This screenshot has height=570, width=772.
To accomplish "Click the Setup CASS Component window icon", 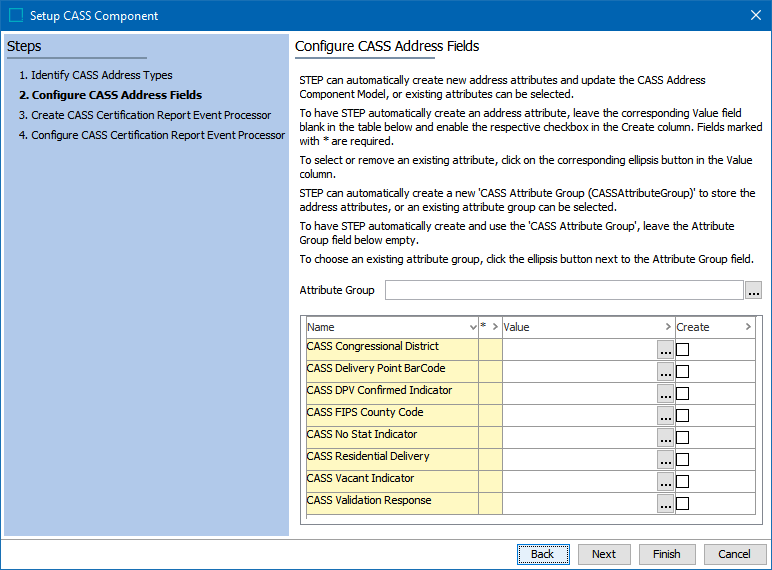I will tap(16, 15).
